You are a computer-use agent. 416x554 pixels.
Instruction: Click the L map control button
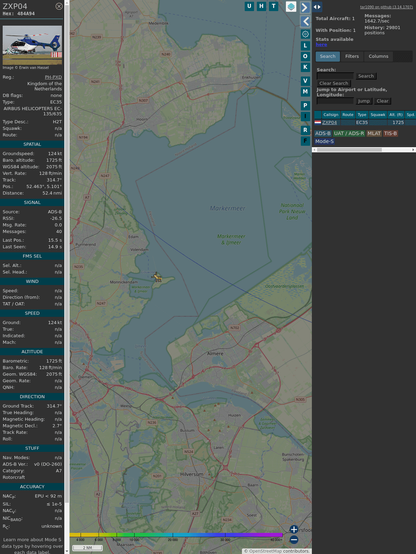305,46
